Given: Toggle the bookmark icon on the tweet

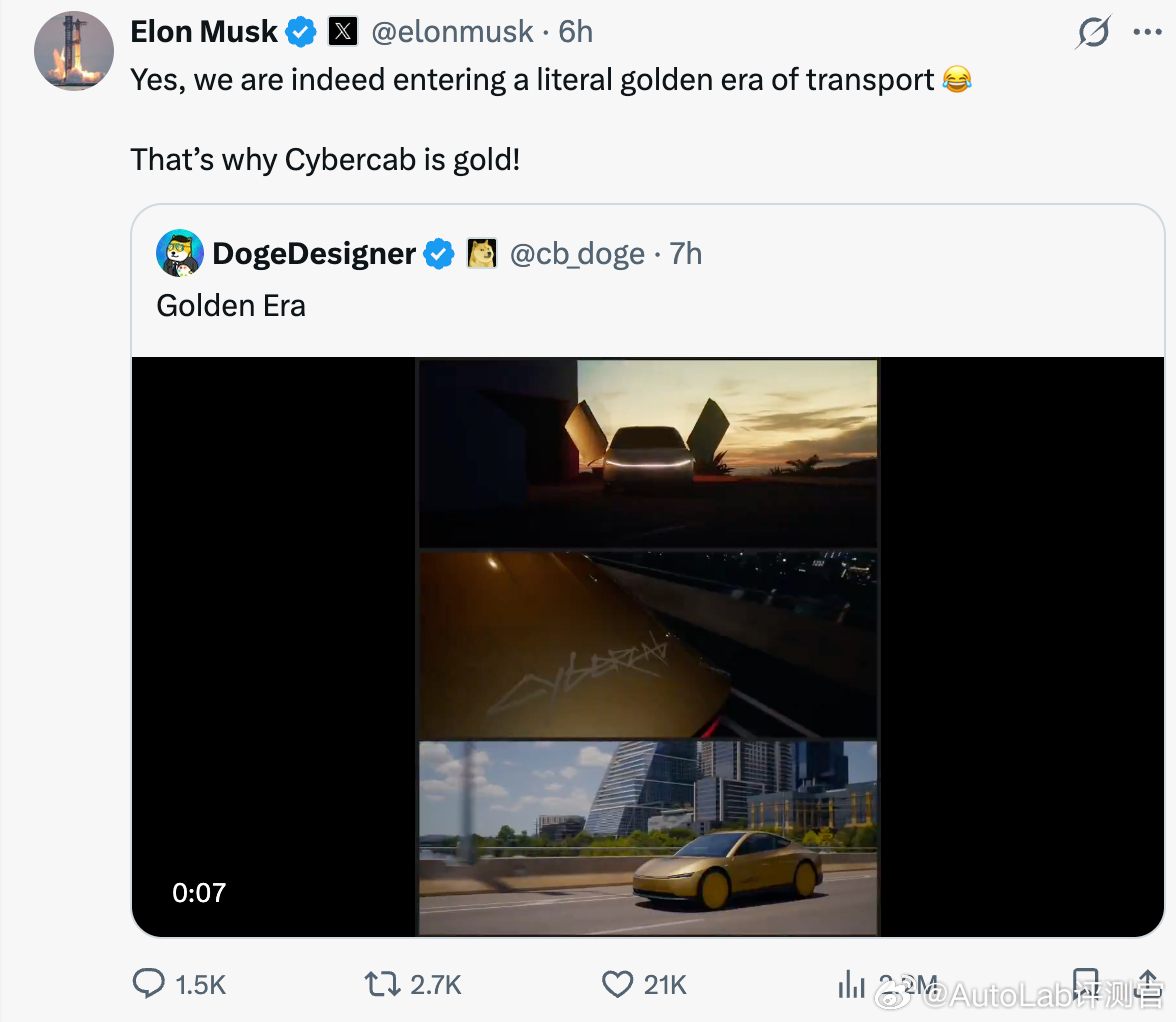Looking at the screenshot, I should tap(1085, 983).
